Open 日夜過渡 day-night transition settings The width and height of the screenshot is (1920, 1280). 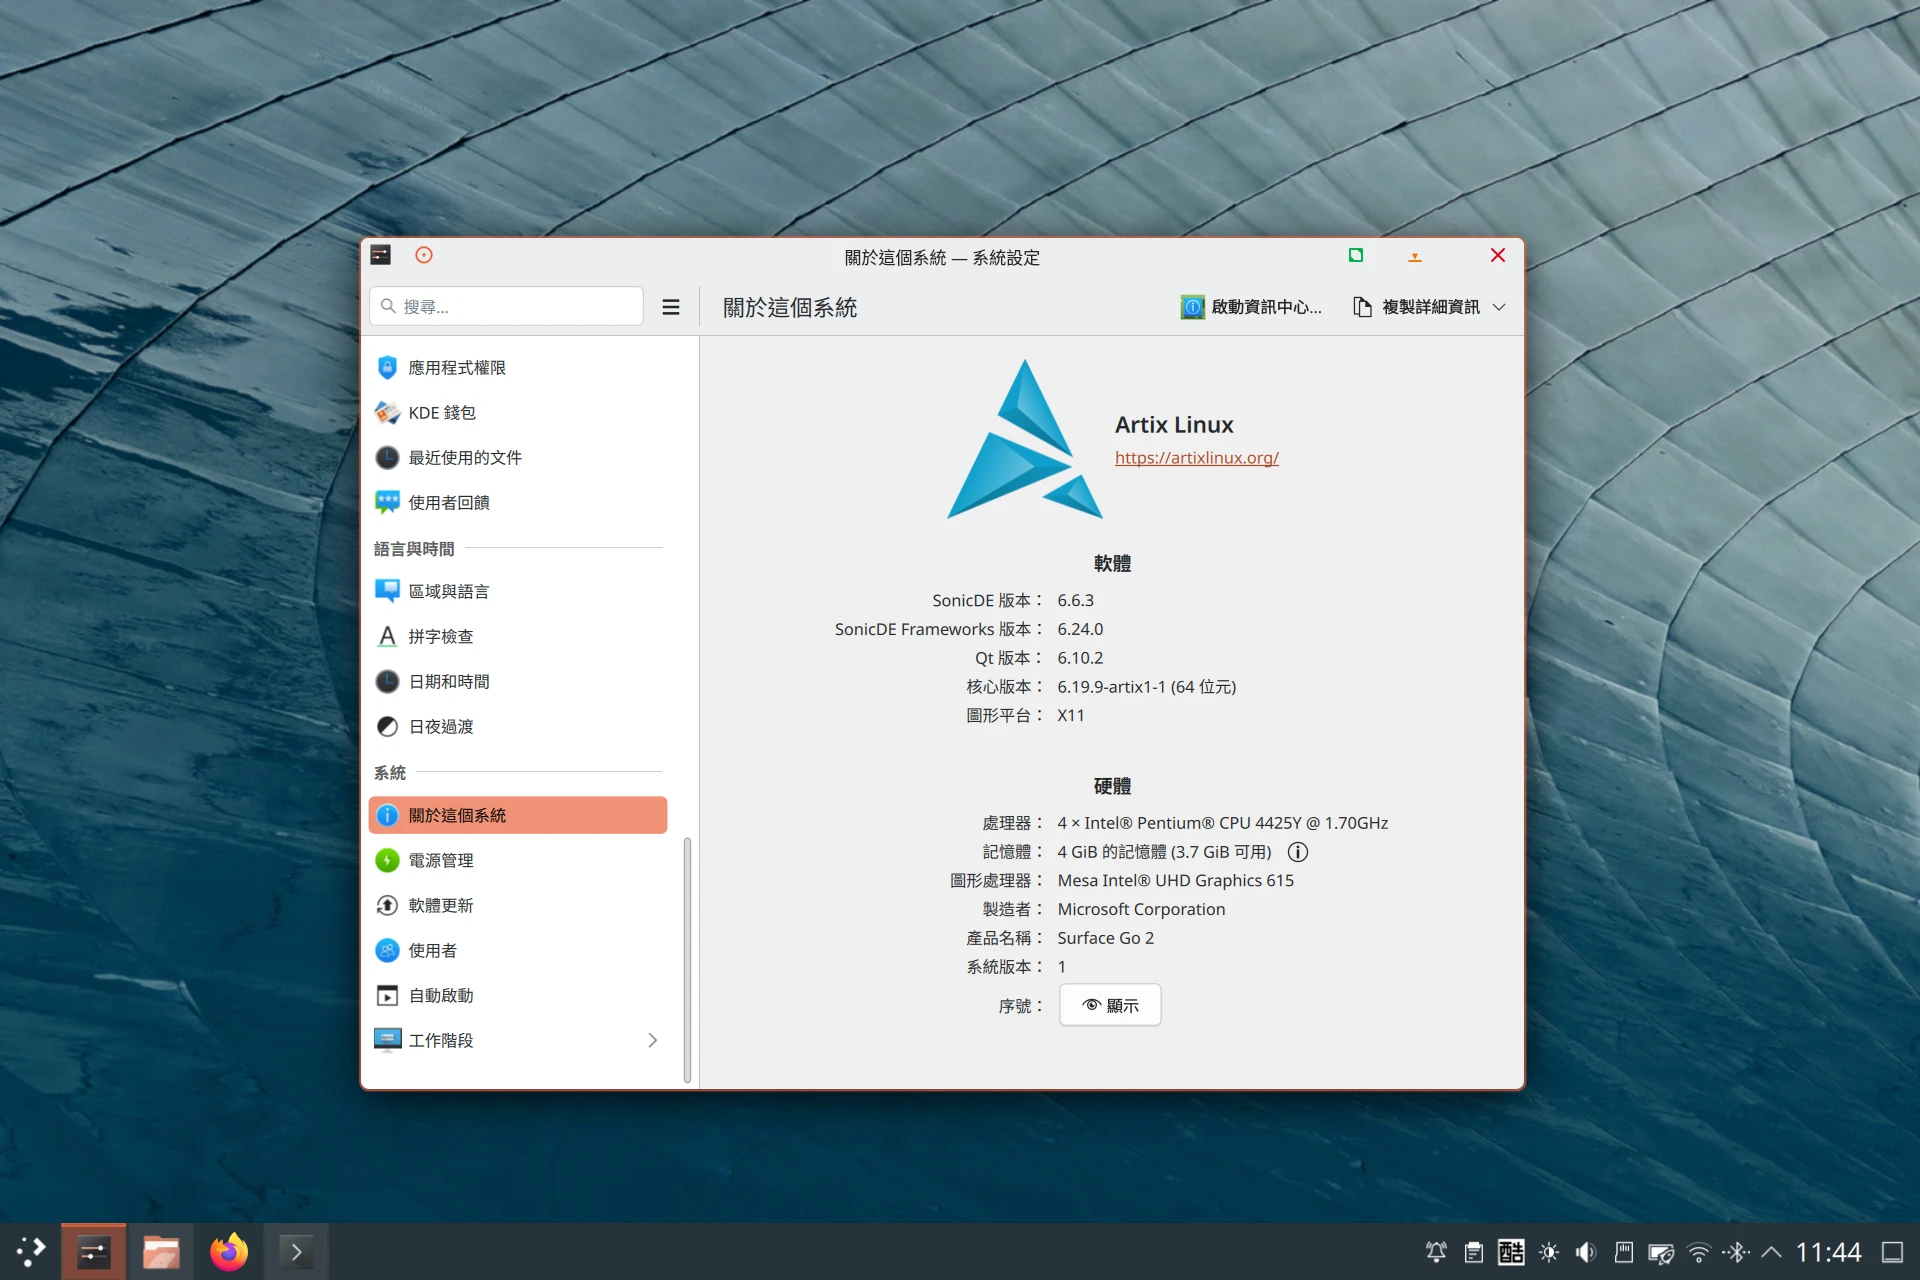pyautogui.click(x=441, y=726)
